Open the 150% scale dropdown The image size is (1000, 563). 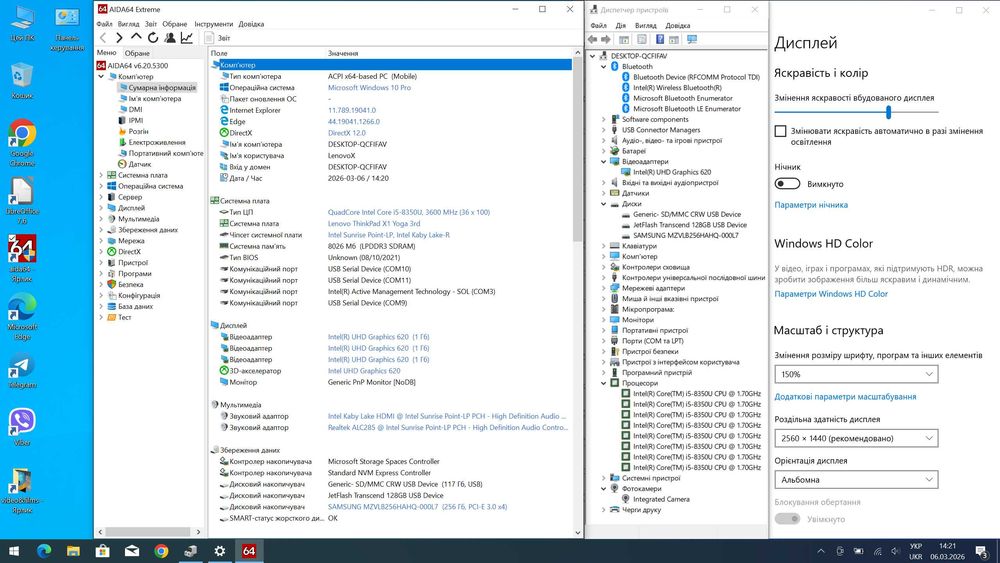857,374
